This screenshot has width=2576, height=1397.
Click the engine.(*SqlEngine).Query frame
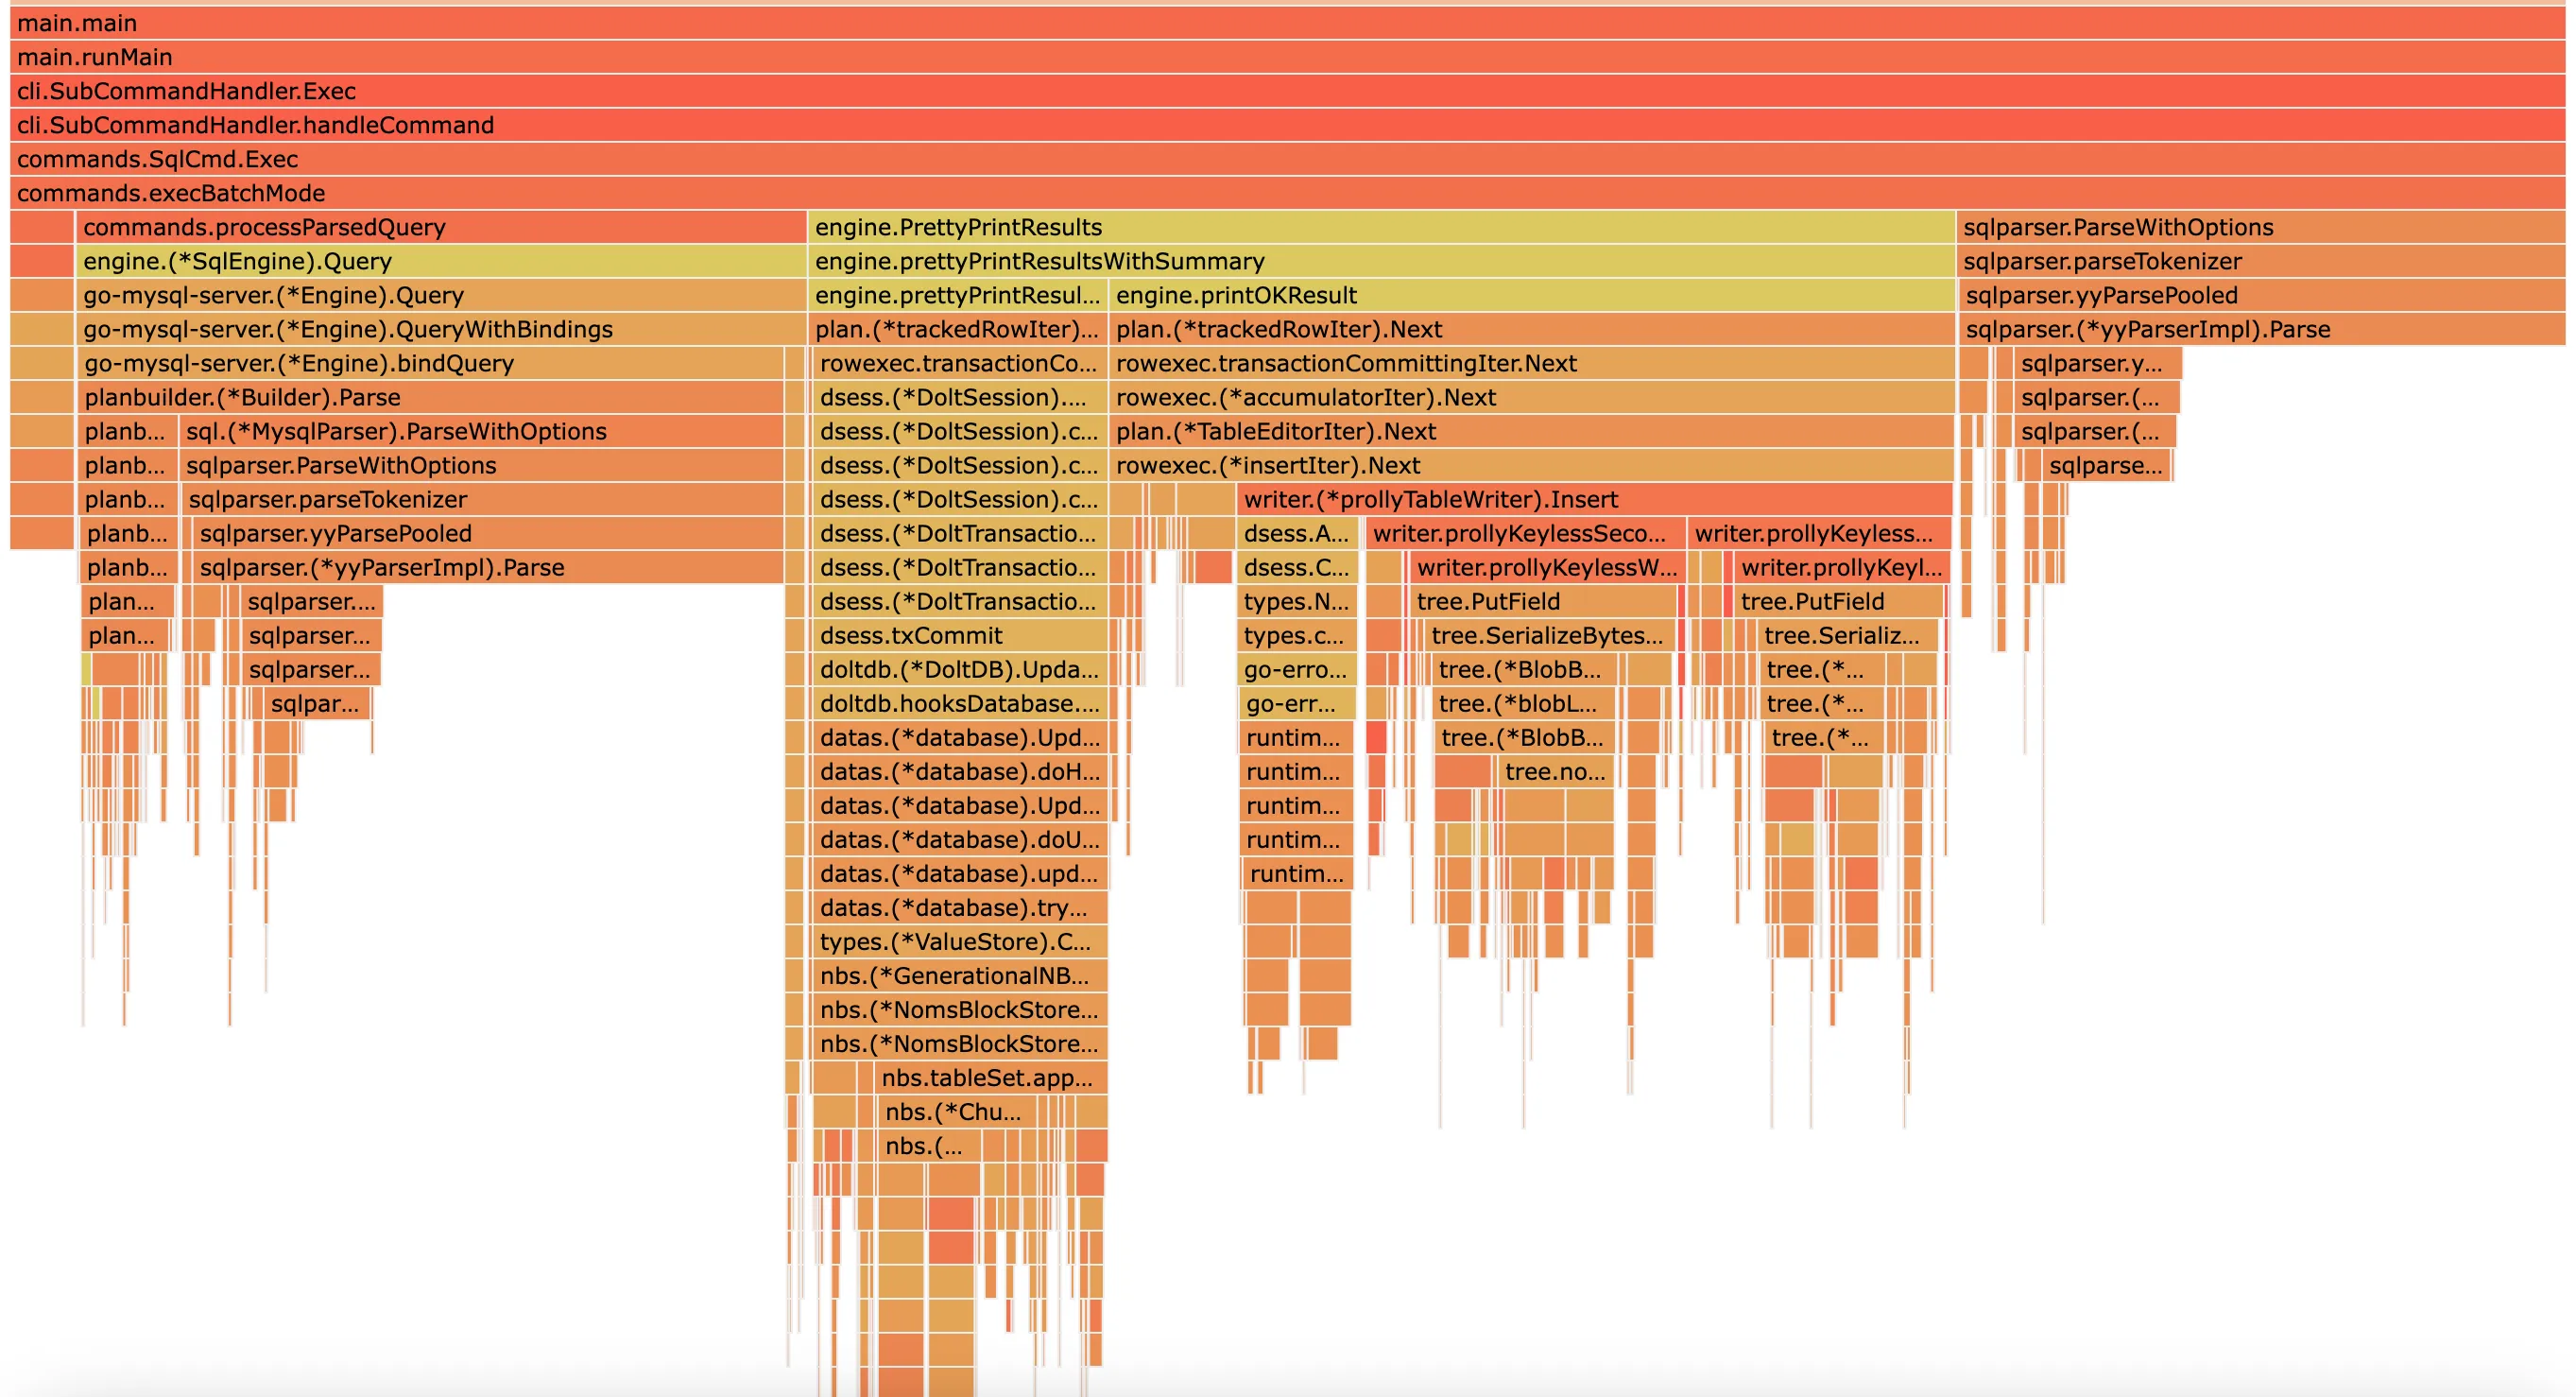click(440, 261)
